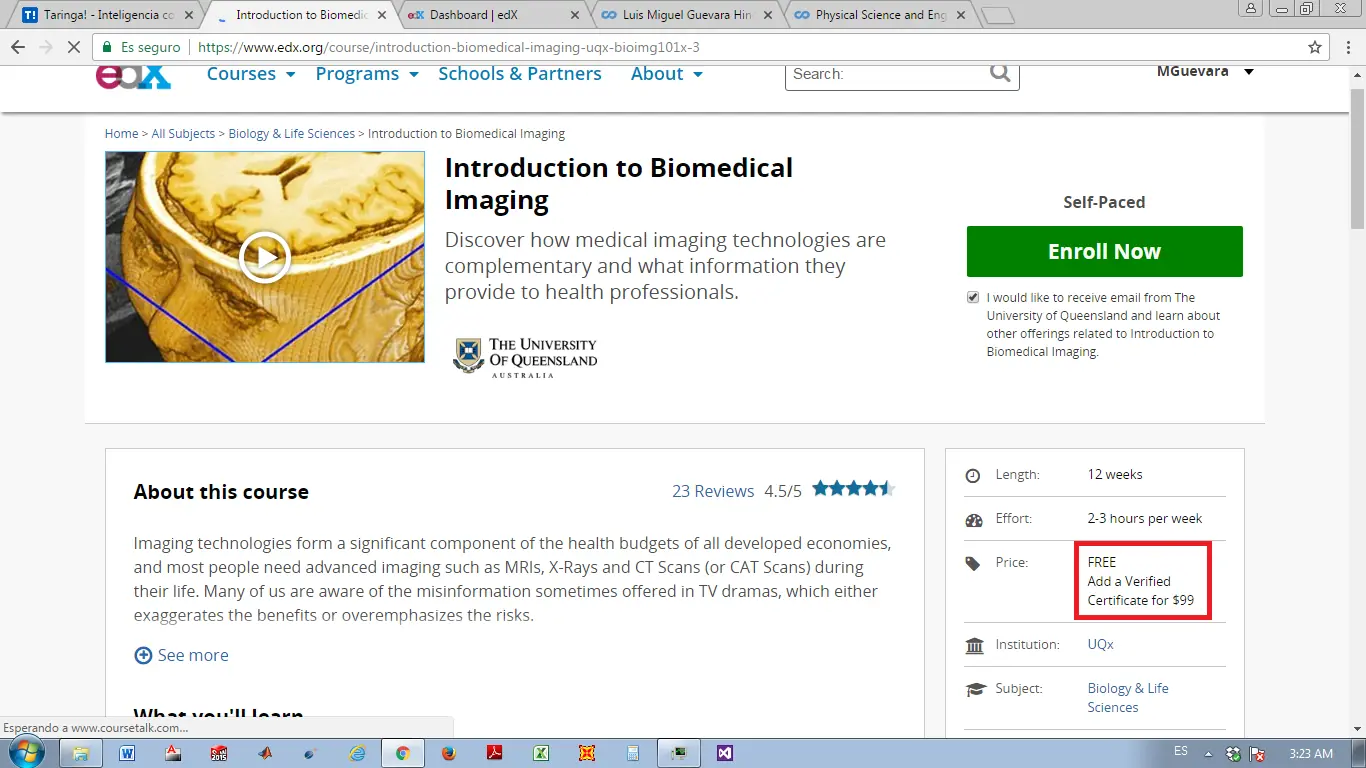The image size is (1366, 768).
Task: Open a new browser tab
Action: 998,16
